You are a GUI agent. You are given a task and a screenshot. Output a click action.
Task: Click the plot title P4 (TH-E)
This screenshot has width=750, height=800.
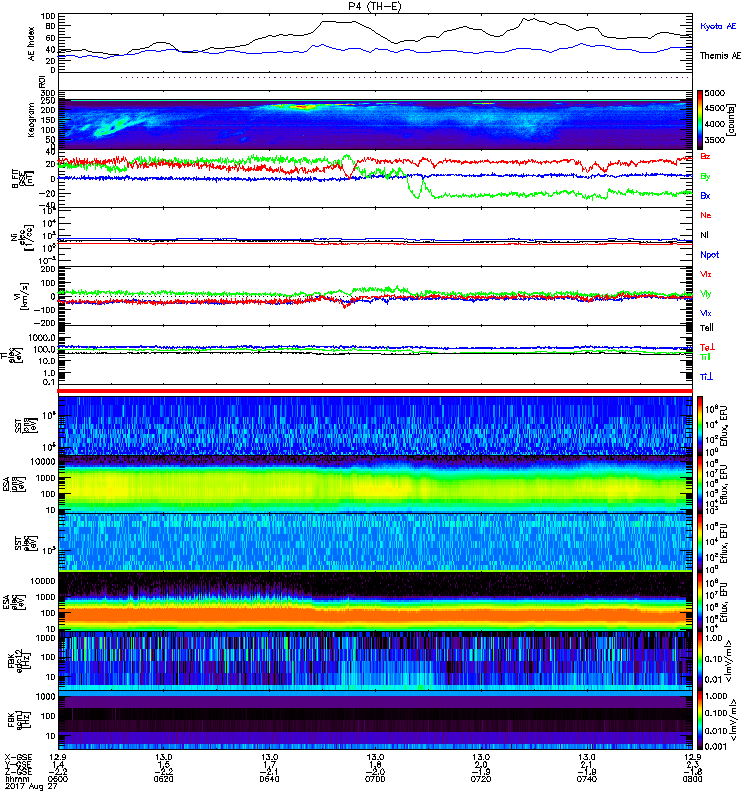click(x=375, y=6)
